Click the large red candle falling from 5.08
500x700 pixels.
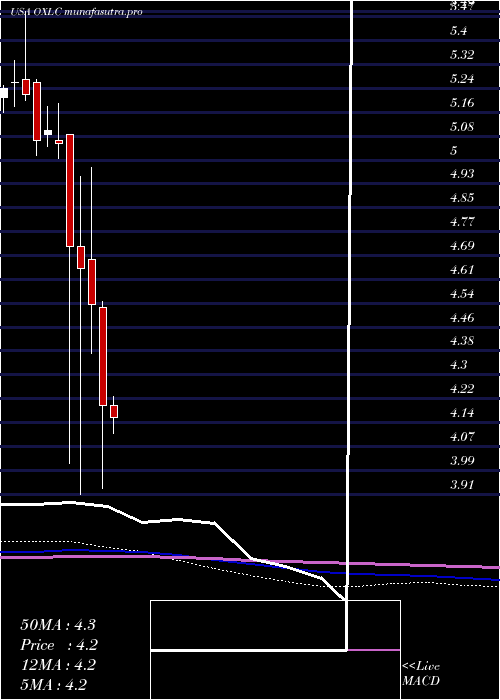tap(70, 190)
